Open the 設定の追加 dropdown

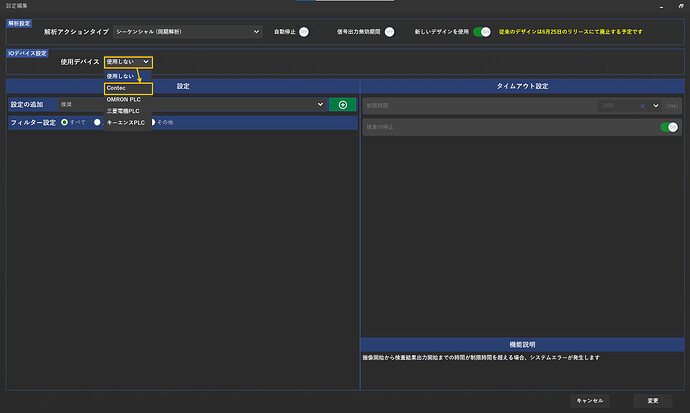[193, 105]
